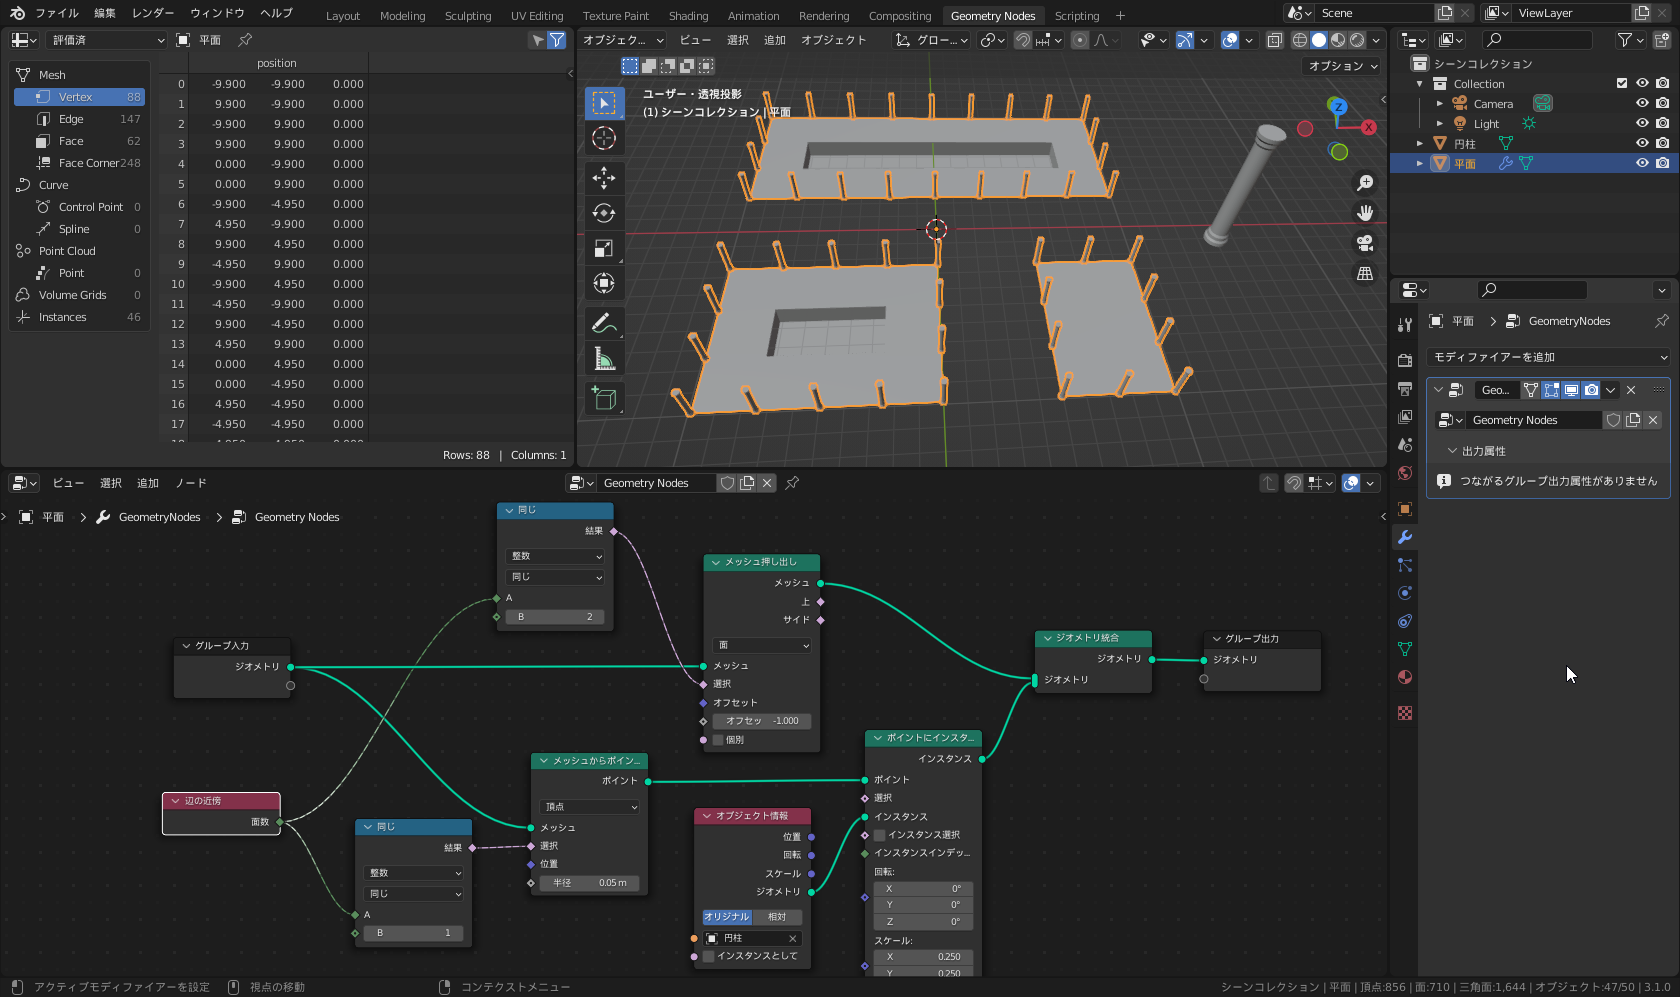
Task: Click the B value 2 field
Action: [555, 617]
